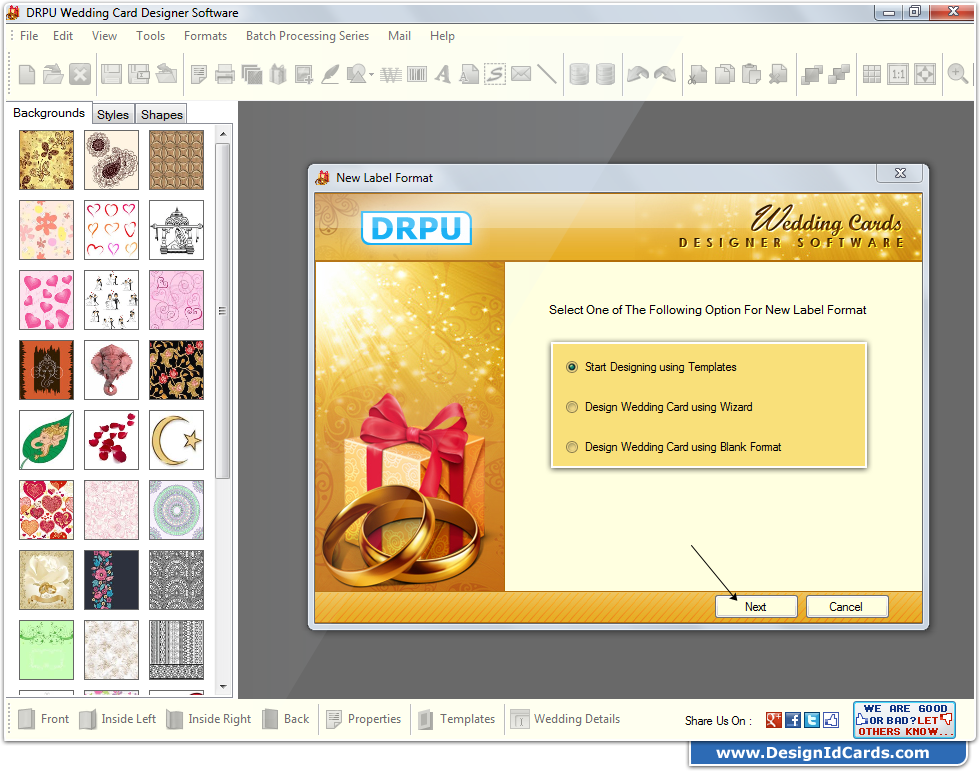The height and width of the screenshot is (771, 980).
Task: Click the zoom in magnifier icon
Action: pyautogui.click(x=958, y=74)
